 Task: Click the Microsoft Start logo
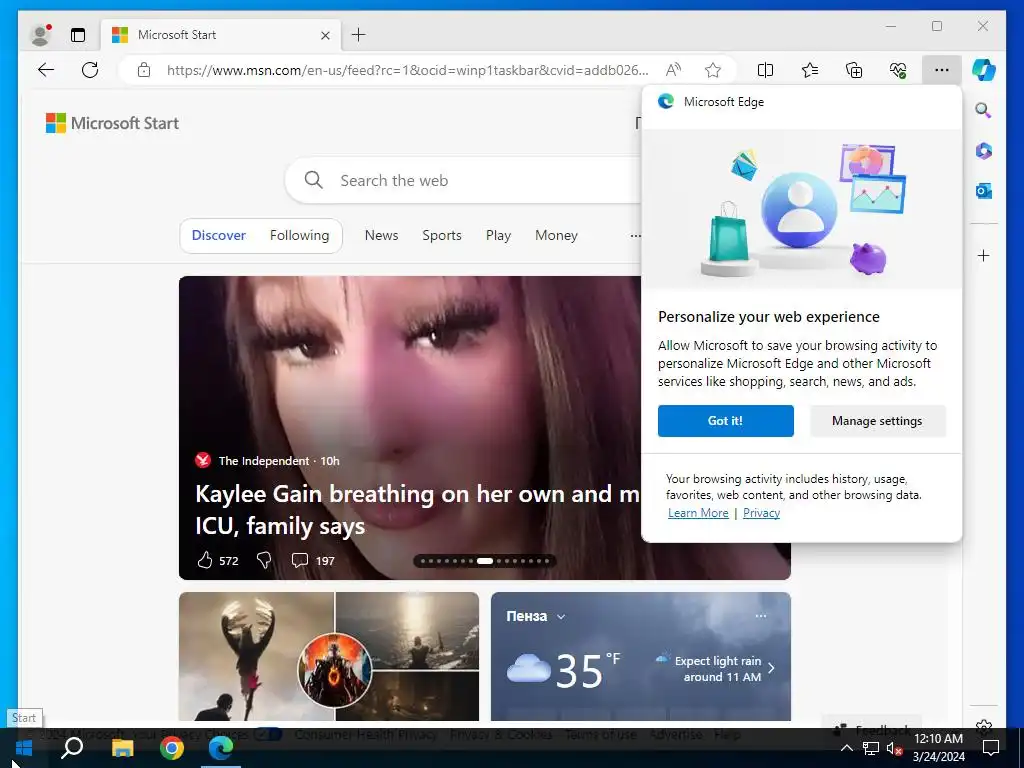pyautogui.click(x=112, y=123)
